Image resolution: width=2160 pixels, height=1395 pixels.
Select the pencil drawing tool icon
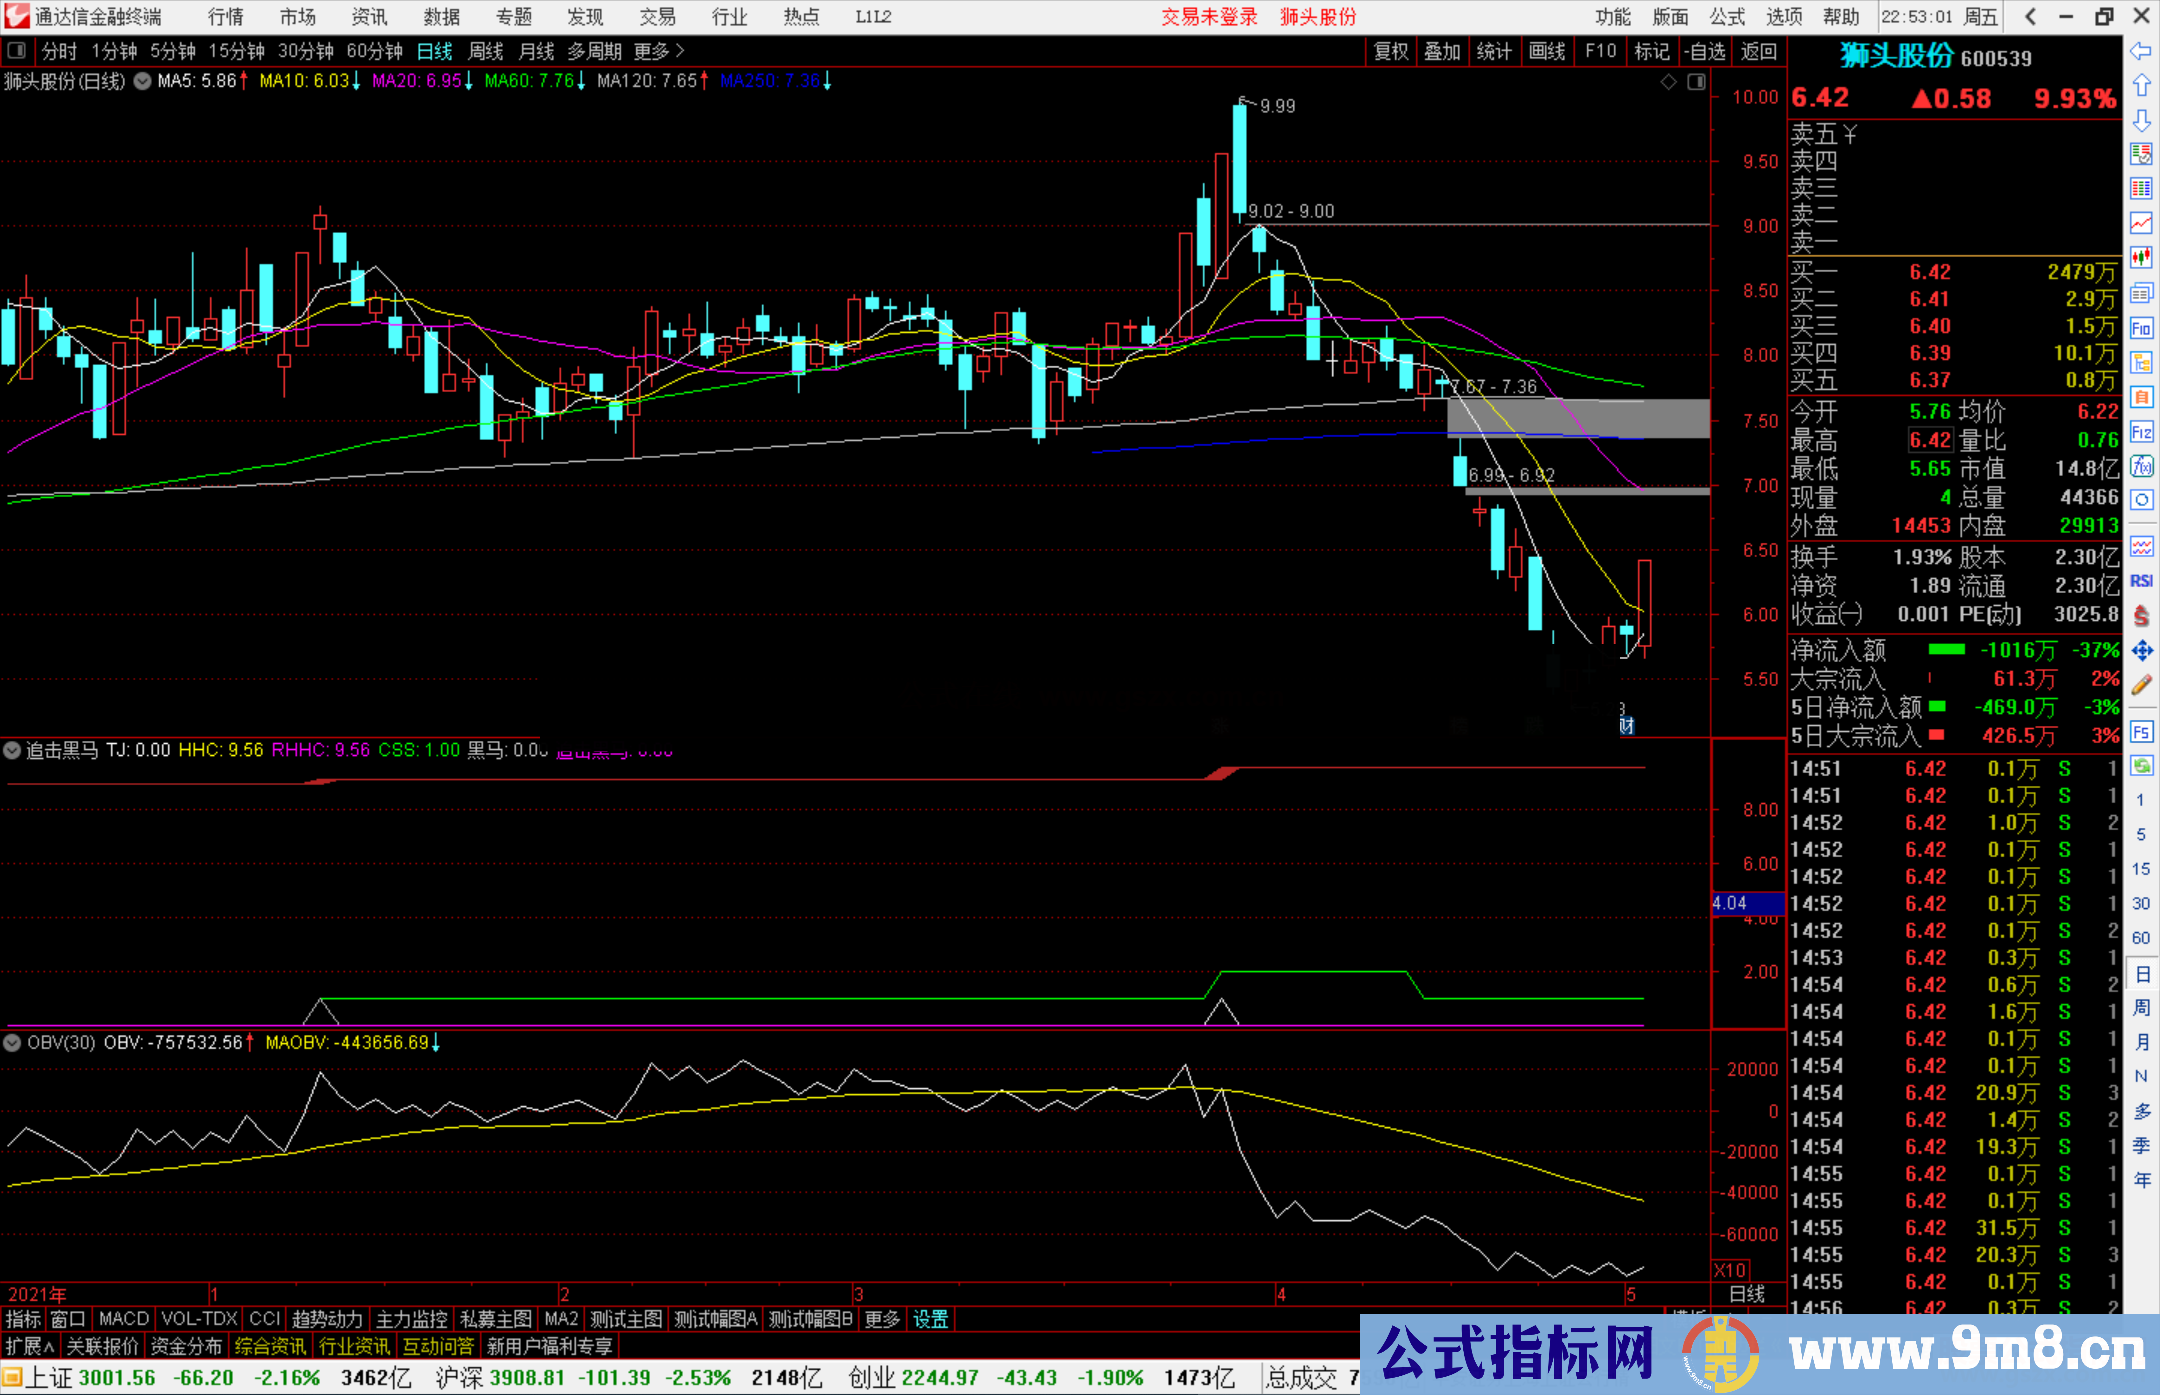pos(2141,686)
